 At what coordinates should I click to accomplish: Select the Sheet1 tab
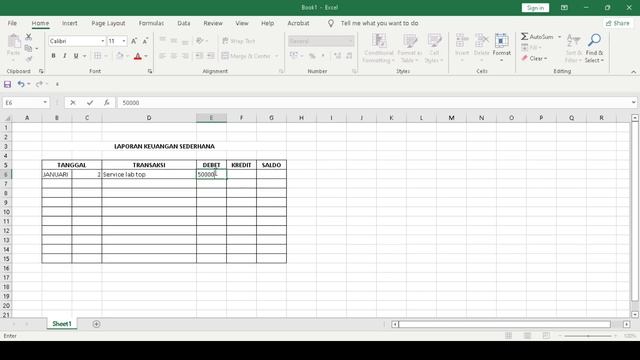point(62,324)
